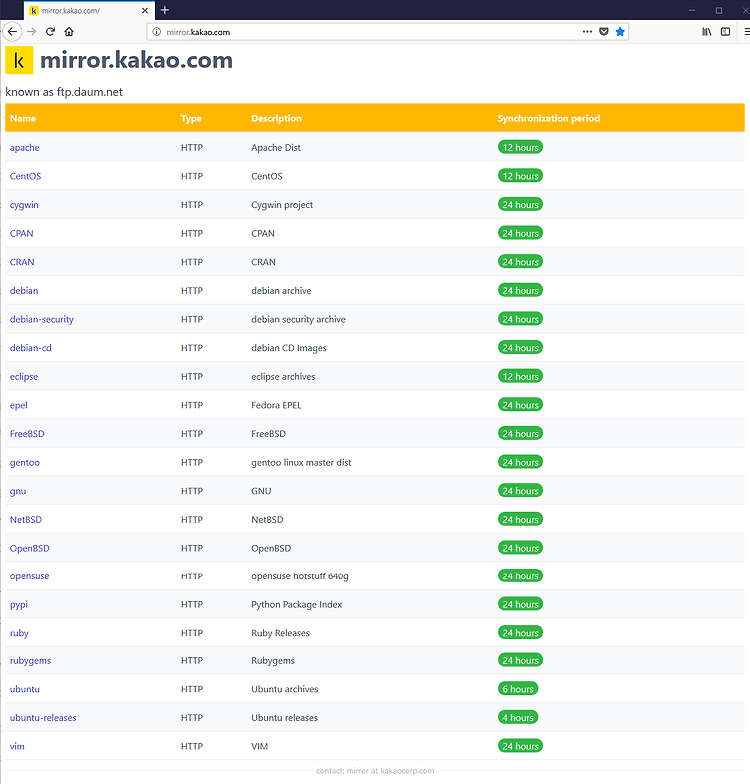Screen dimensions: 750x784
Task: Open the epel mirror link
Action: [x=18, y=406]
